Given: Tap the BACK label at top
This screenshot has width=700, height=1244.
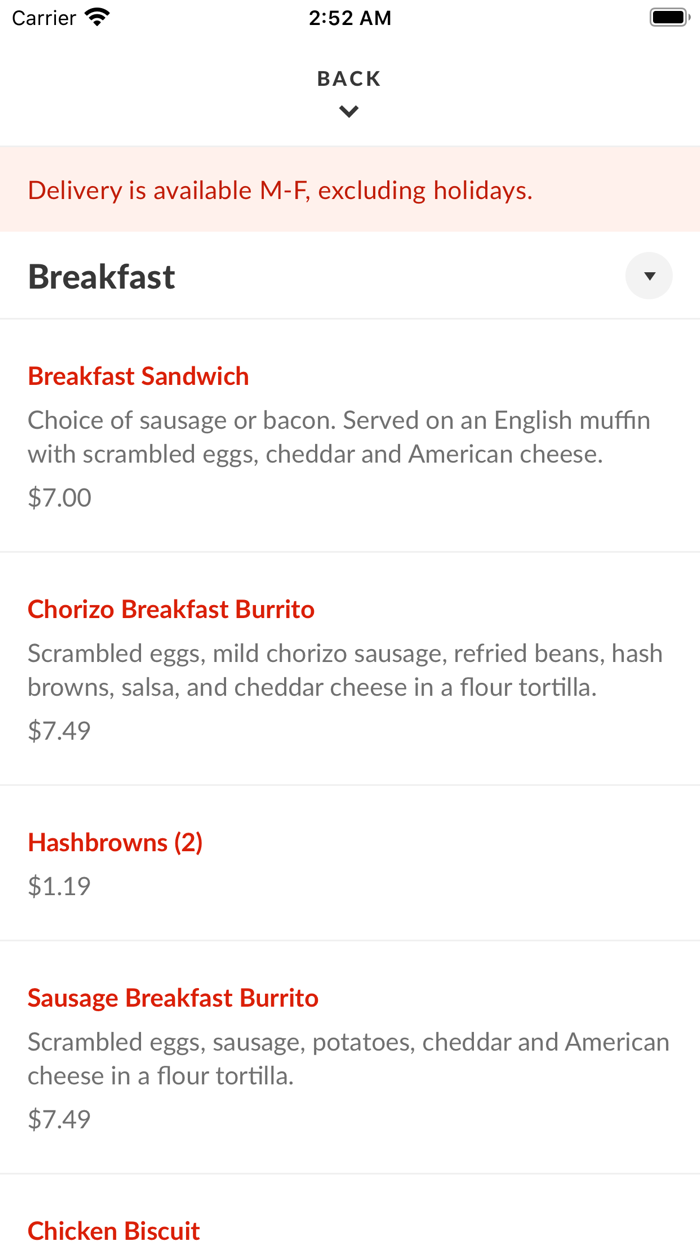Looking at the screenshot, I should pos(349,79).
